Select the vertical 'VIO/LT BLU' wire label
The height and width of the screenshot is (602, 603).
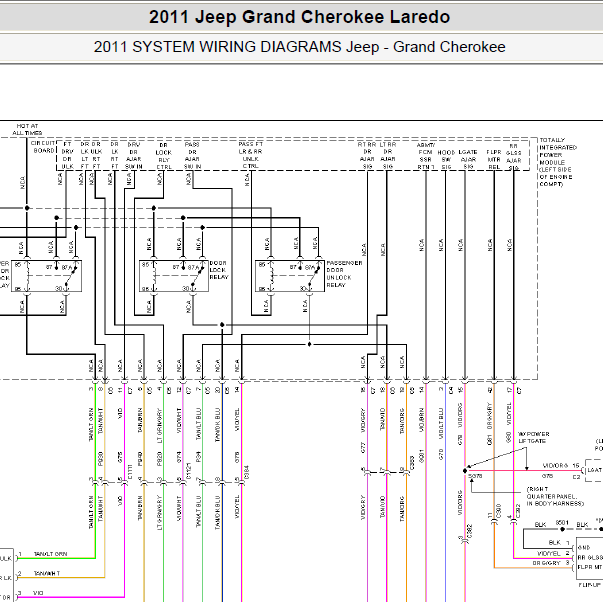[441, 424]
